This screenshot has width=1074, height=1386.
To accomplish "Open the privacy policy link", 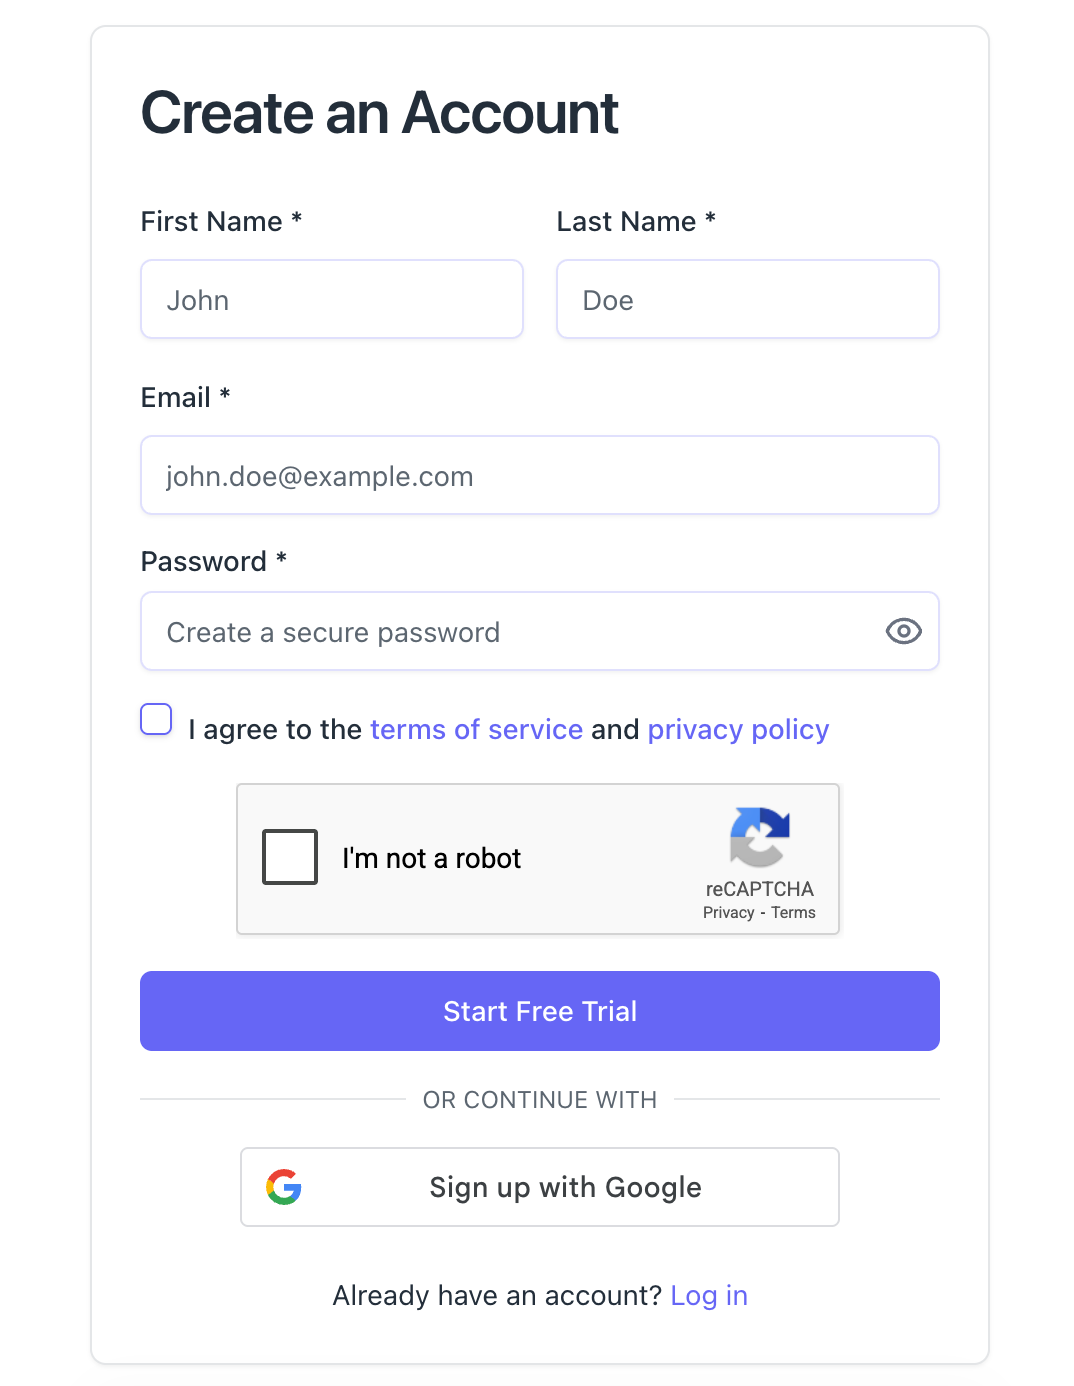I will click(738, 730).
